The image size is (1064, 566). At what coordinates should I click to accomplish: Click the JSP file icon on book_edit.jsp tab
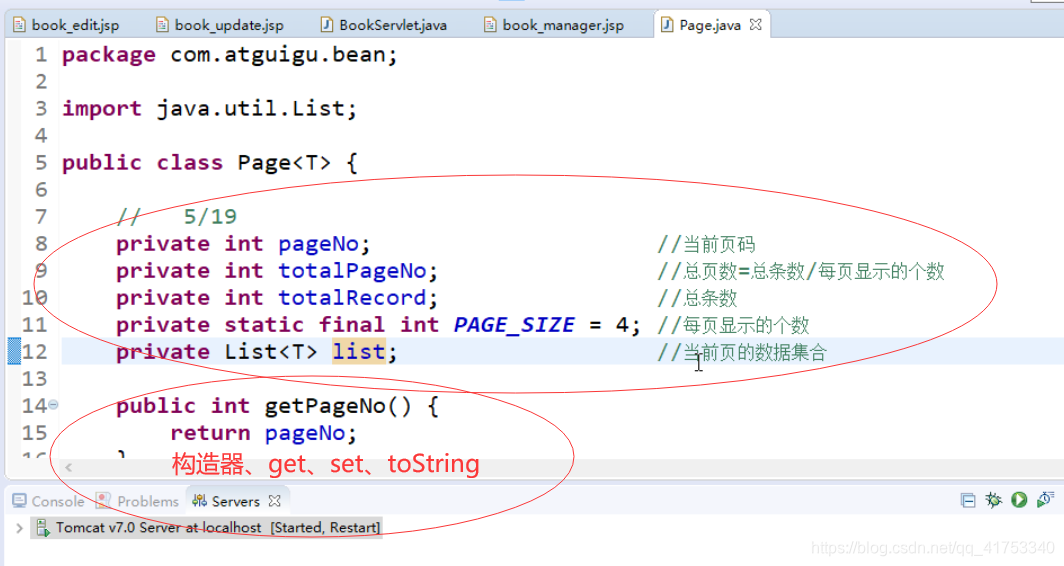coord(19,25)
